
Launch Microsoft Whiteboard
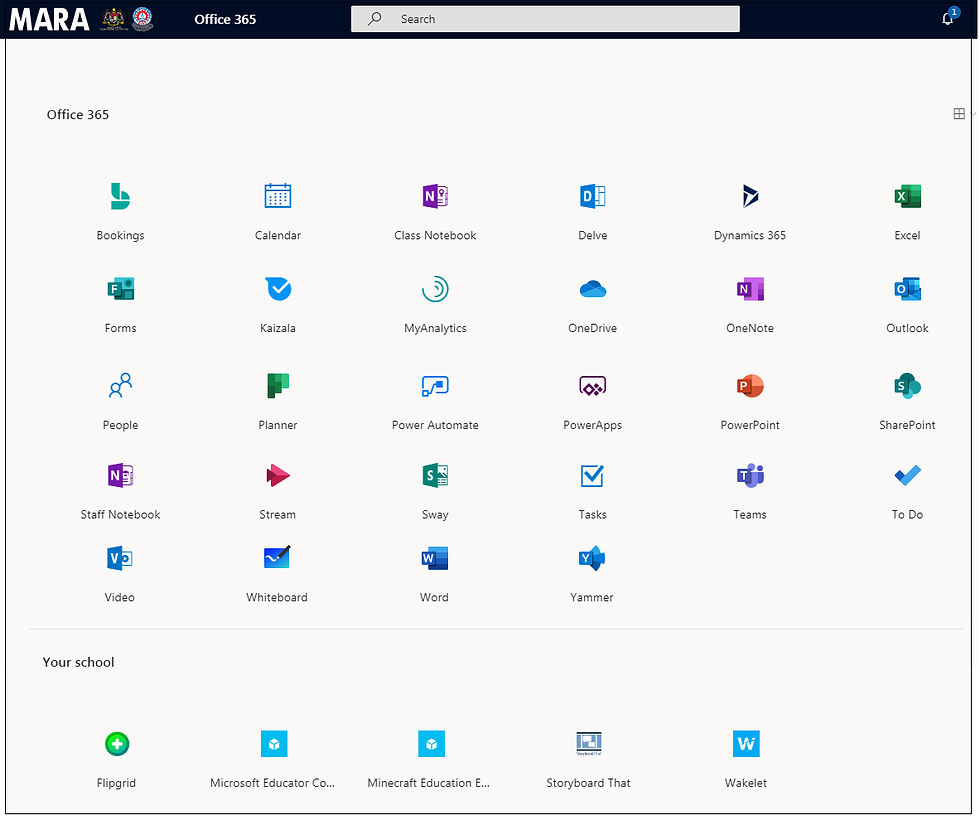point(277,573)
